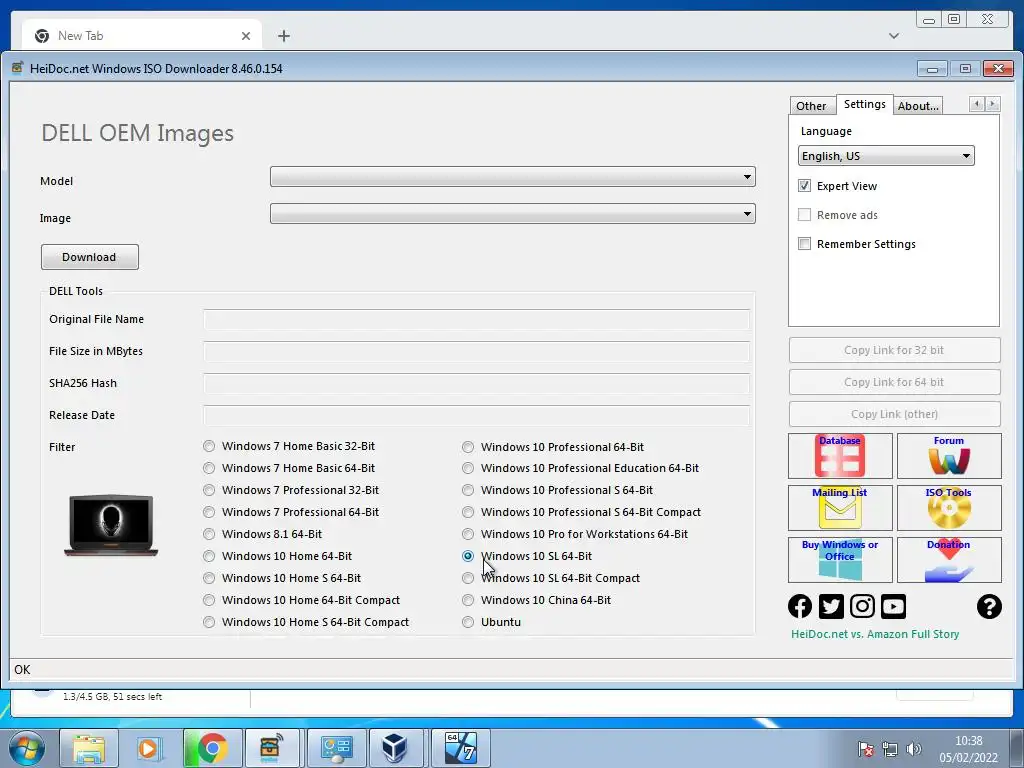Select Windows 10 Home 64-Bit filter

coord(209,556)
